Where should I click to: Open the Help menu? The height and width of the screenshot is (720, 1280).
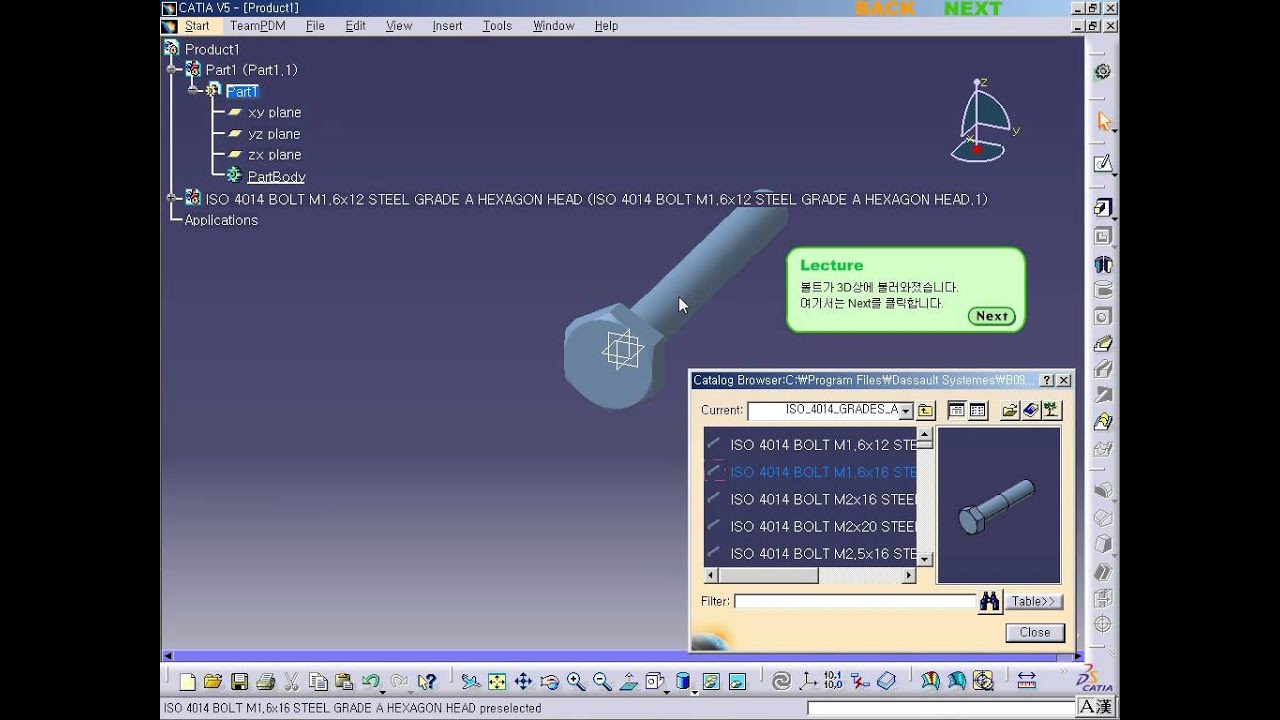606,26
